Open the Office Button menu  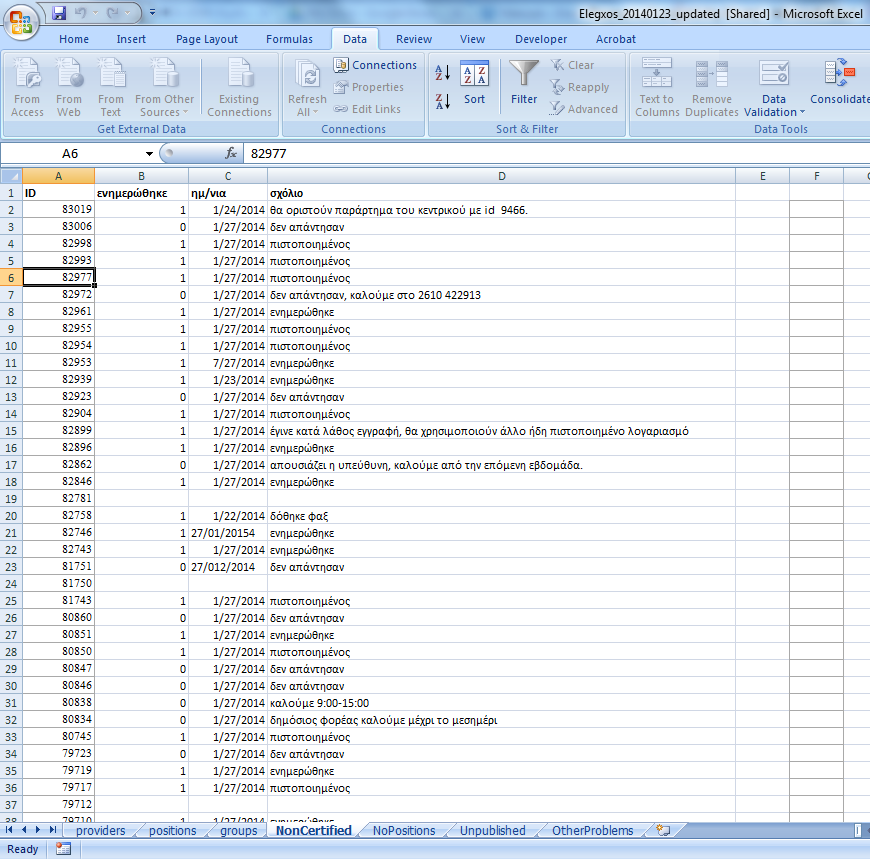pos(21,22)
